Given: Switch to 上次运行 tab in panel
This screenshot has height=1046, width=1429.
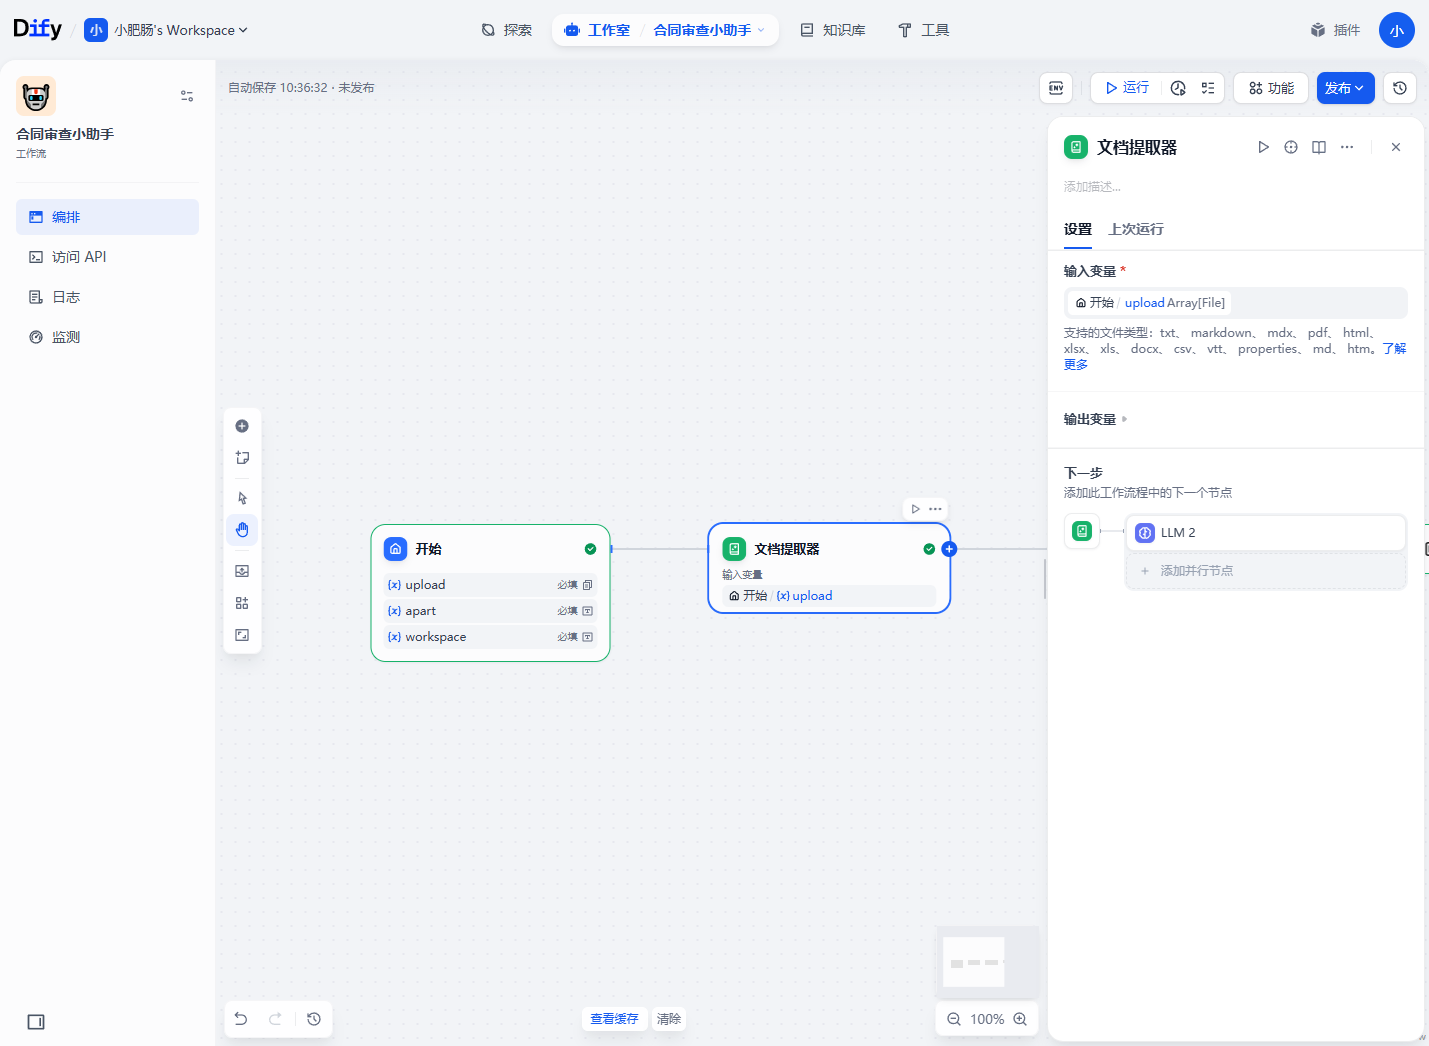Looking at the screenshot, I should tap(1136, 230).
